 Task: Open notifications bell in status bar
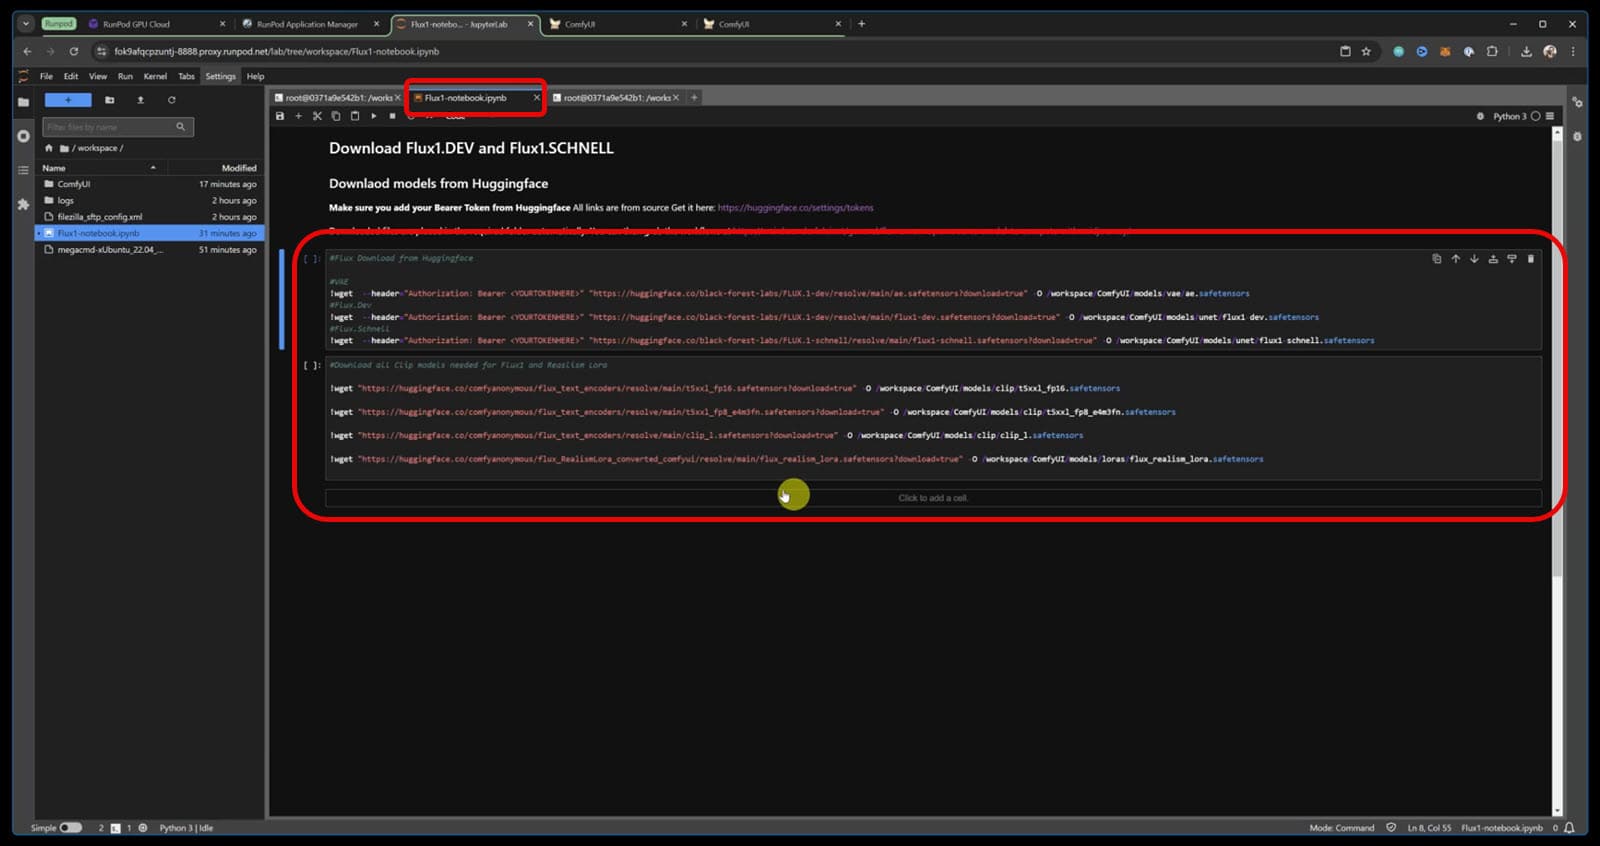click(1569, 828)
